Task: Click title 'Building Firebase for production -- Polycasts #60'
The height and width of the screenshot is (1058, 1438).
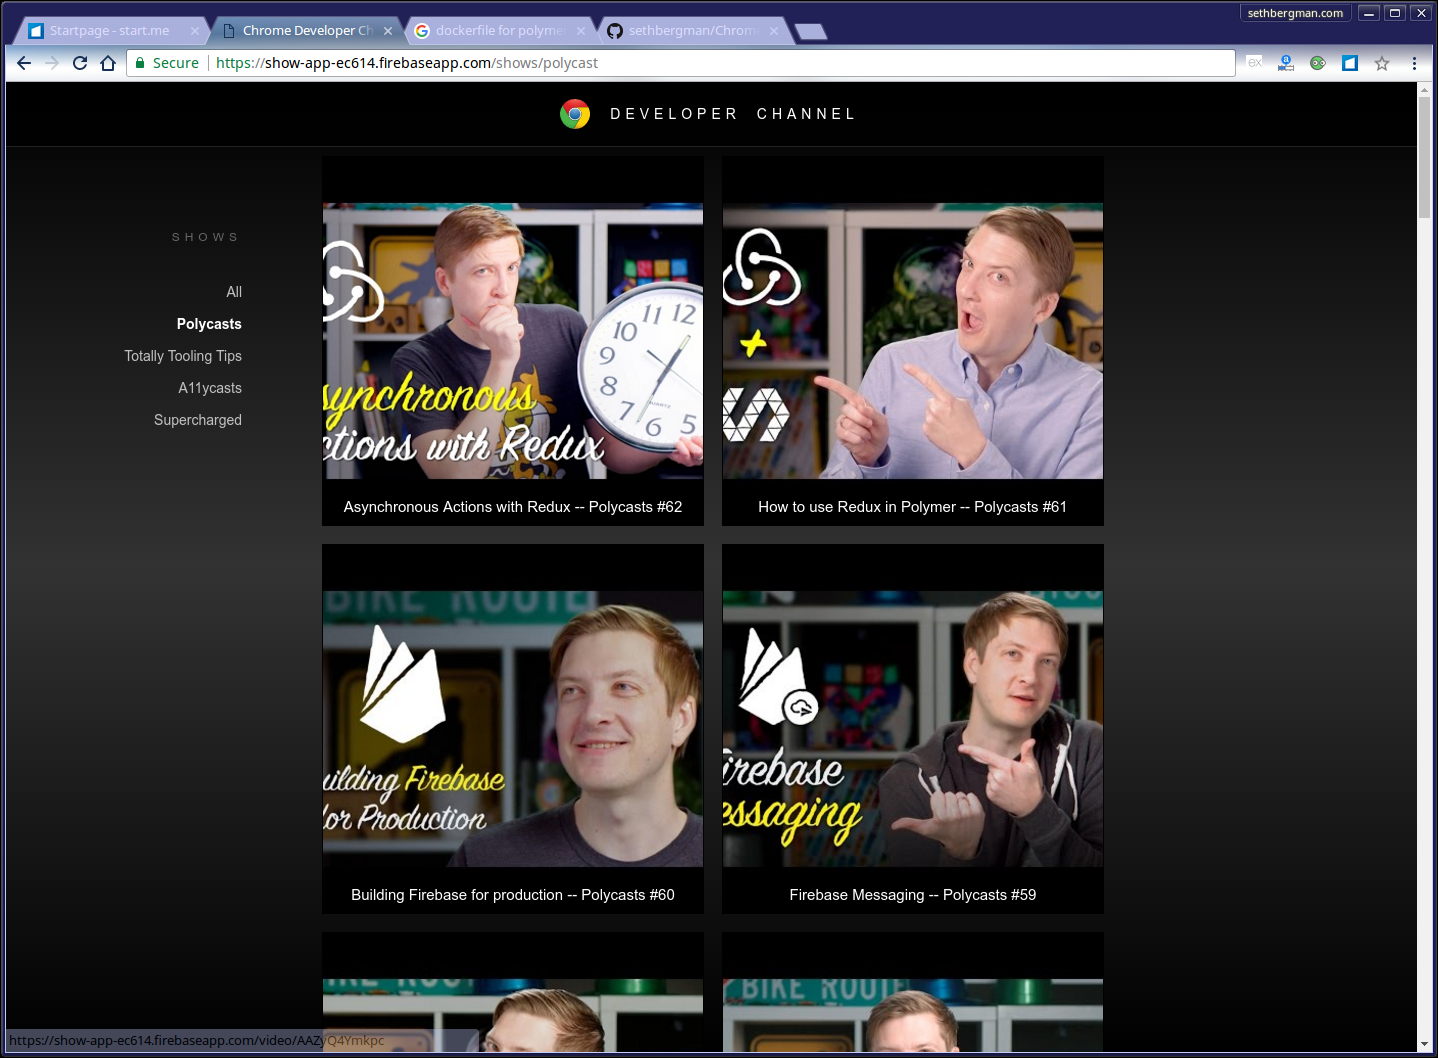Action: tap(513, 895)
